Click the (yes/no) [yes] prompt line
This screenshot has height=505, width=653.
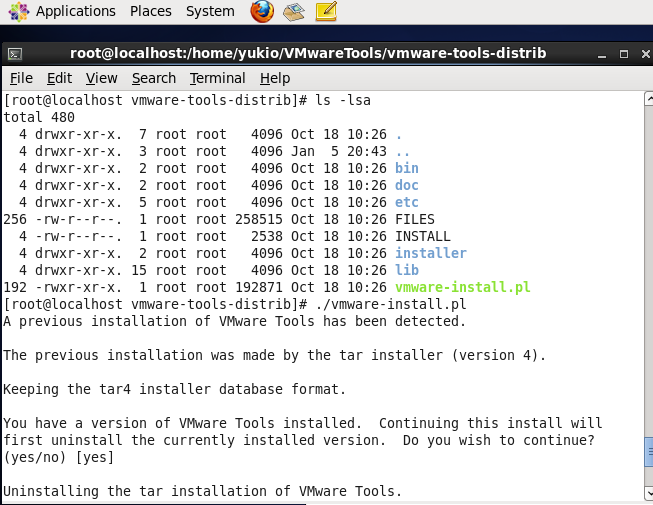(x=58, y=458)
